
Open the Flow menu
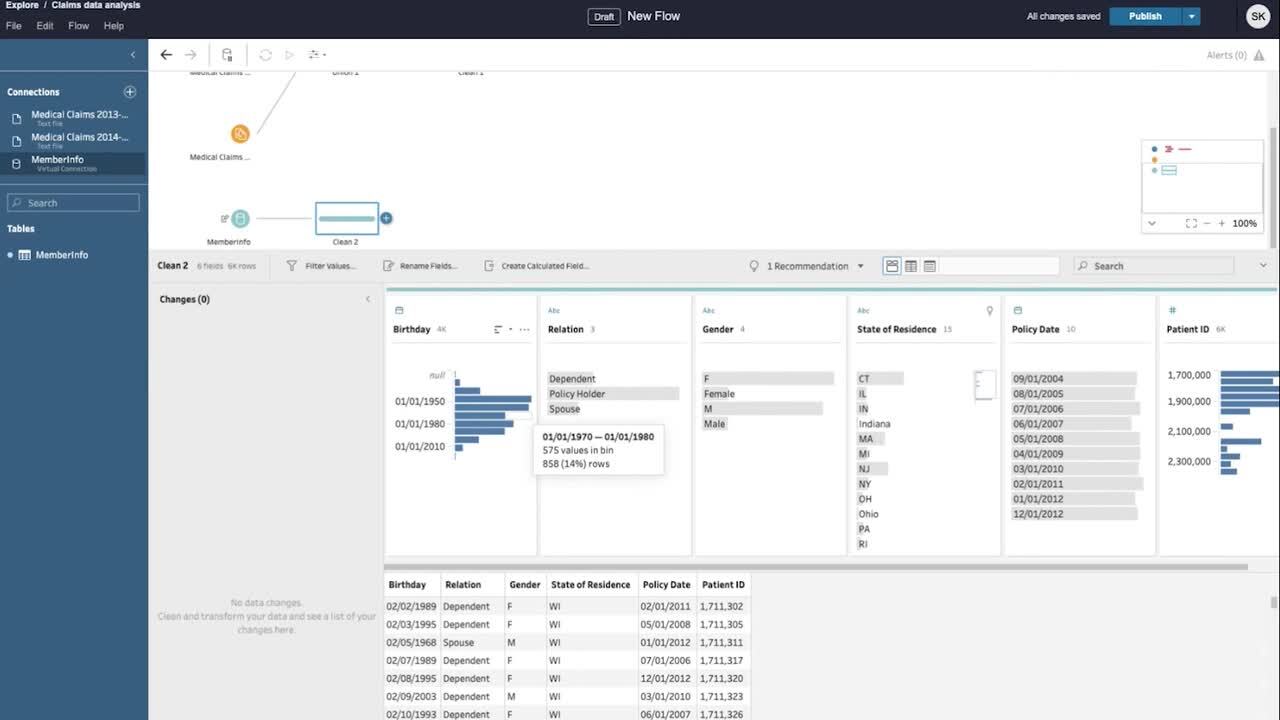79,26
